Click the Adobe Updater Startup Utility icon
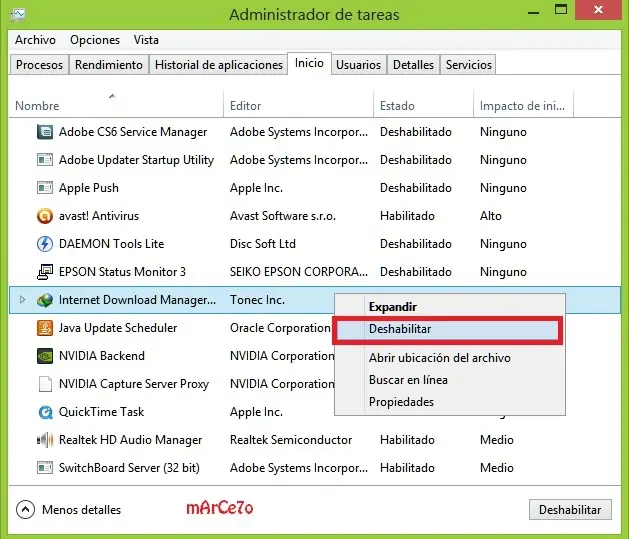This screenshot has width=629, height=539. pos(45,160)
